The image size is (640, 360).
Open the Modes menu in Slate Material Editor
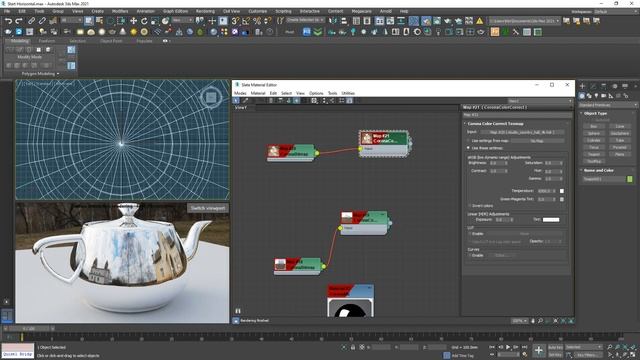[240, 93]
